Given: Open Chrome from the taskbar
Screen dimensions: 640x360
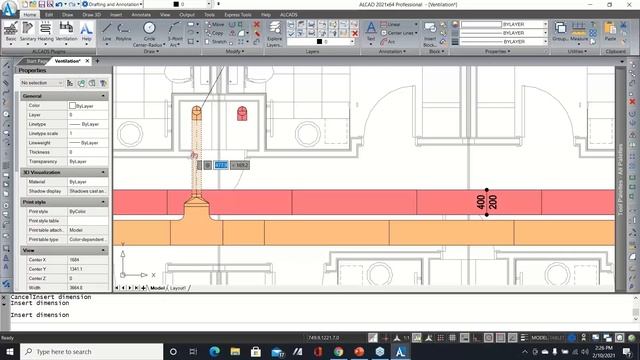Looking at the screenshot, I should (x=338, y=351).
